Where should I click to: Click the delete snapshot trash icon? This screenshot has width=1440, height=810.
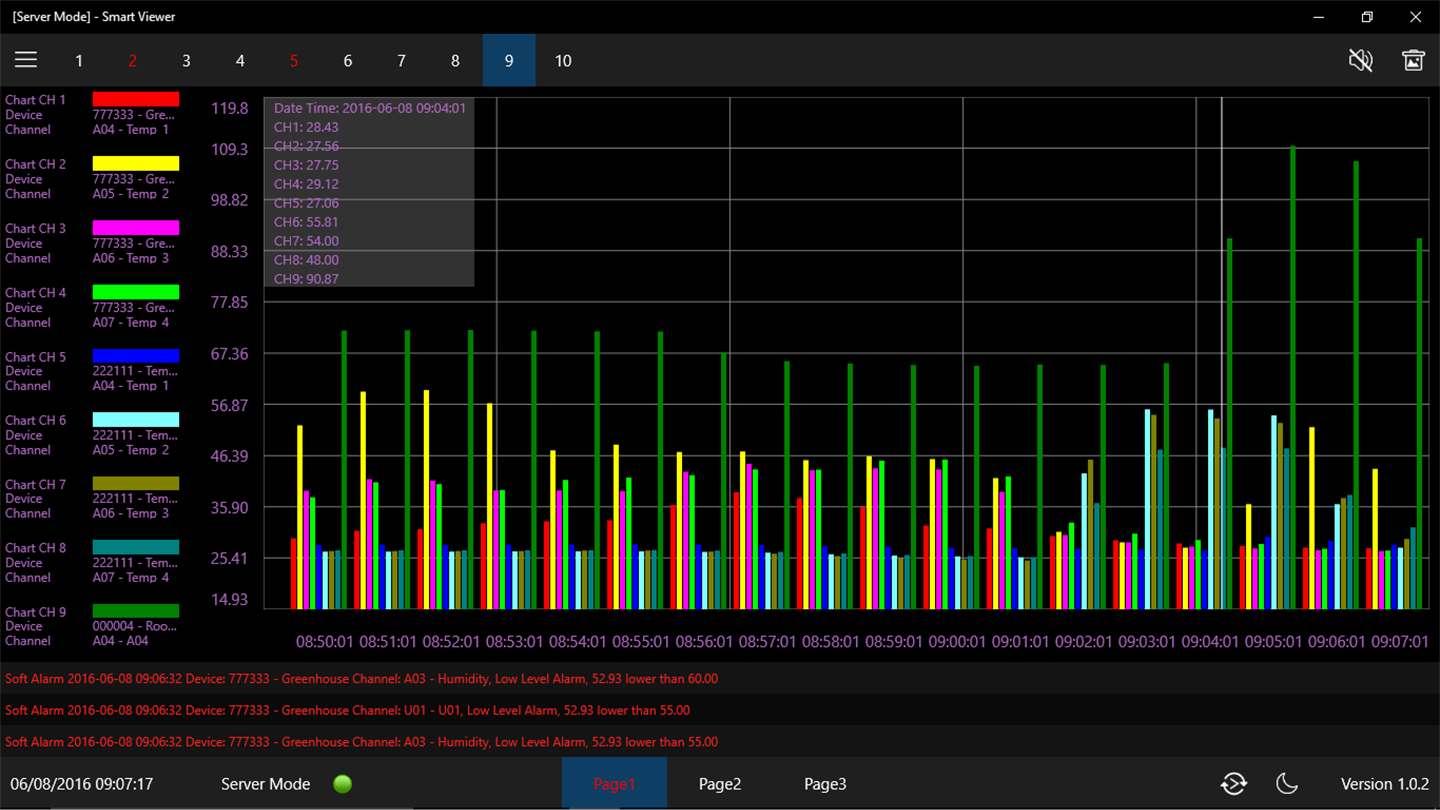(1413, 60)
